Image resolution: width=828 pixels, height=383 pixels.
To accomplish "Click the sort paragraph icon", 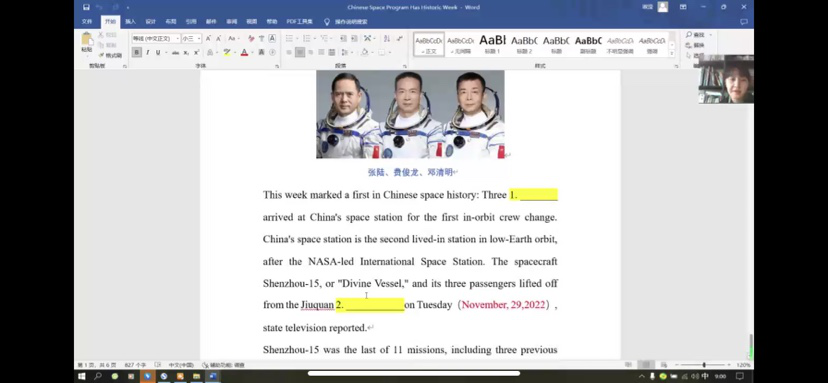I will pyautogui.click(x=387, y=39).
